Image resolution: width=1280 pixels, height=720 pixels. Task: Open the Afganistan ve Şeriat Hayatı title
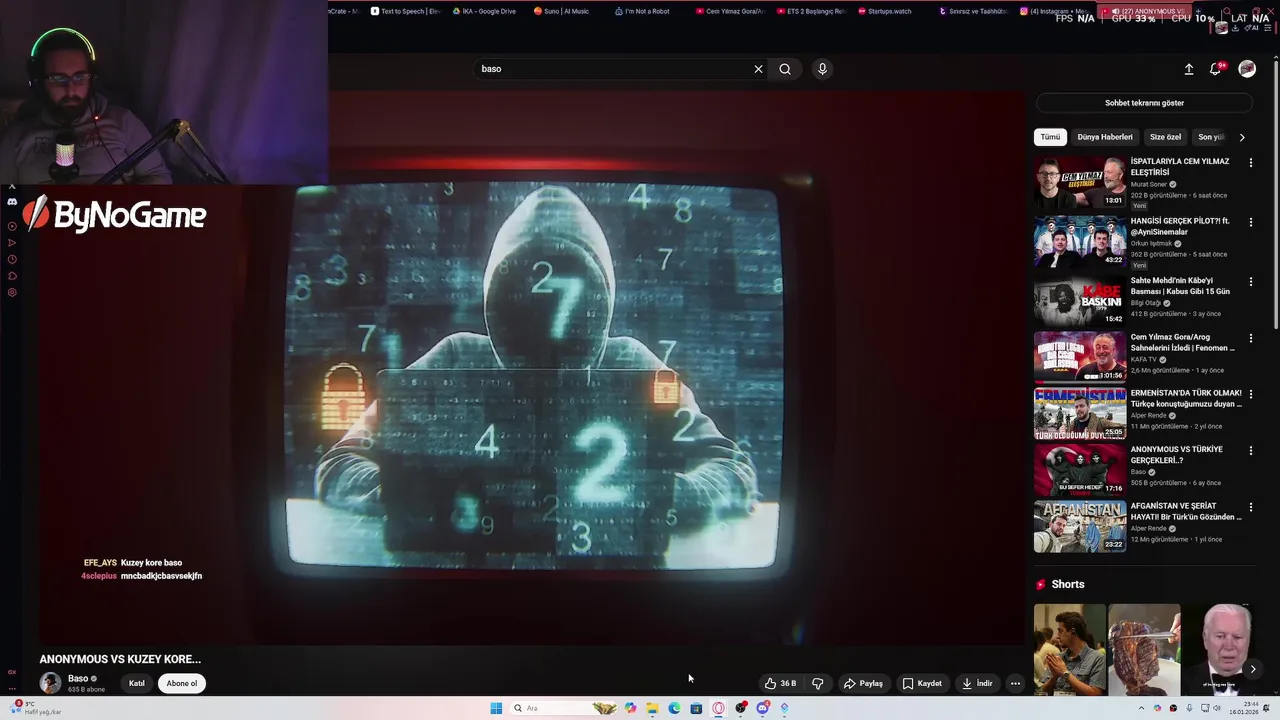[x=1186, y=512]
